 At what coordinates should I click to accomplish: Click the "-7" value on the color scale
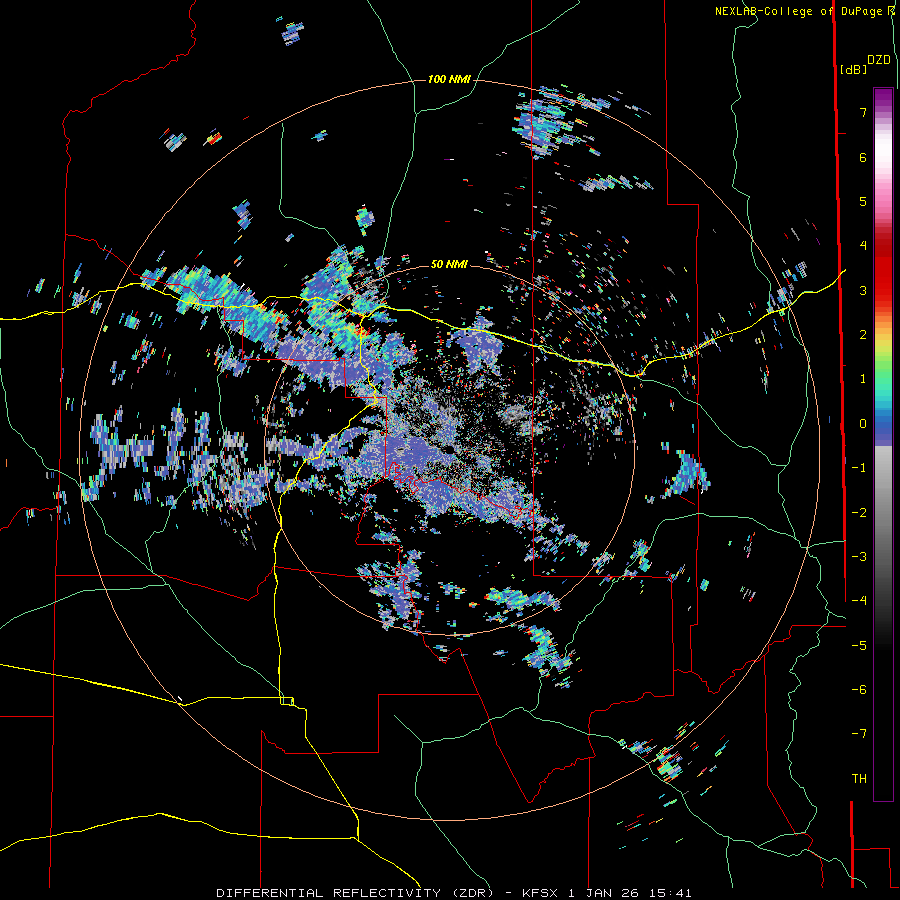[x=859, y=734]
